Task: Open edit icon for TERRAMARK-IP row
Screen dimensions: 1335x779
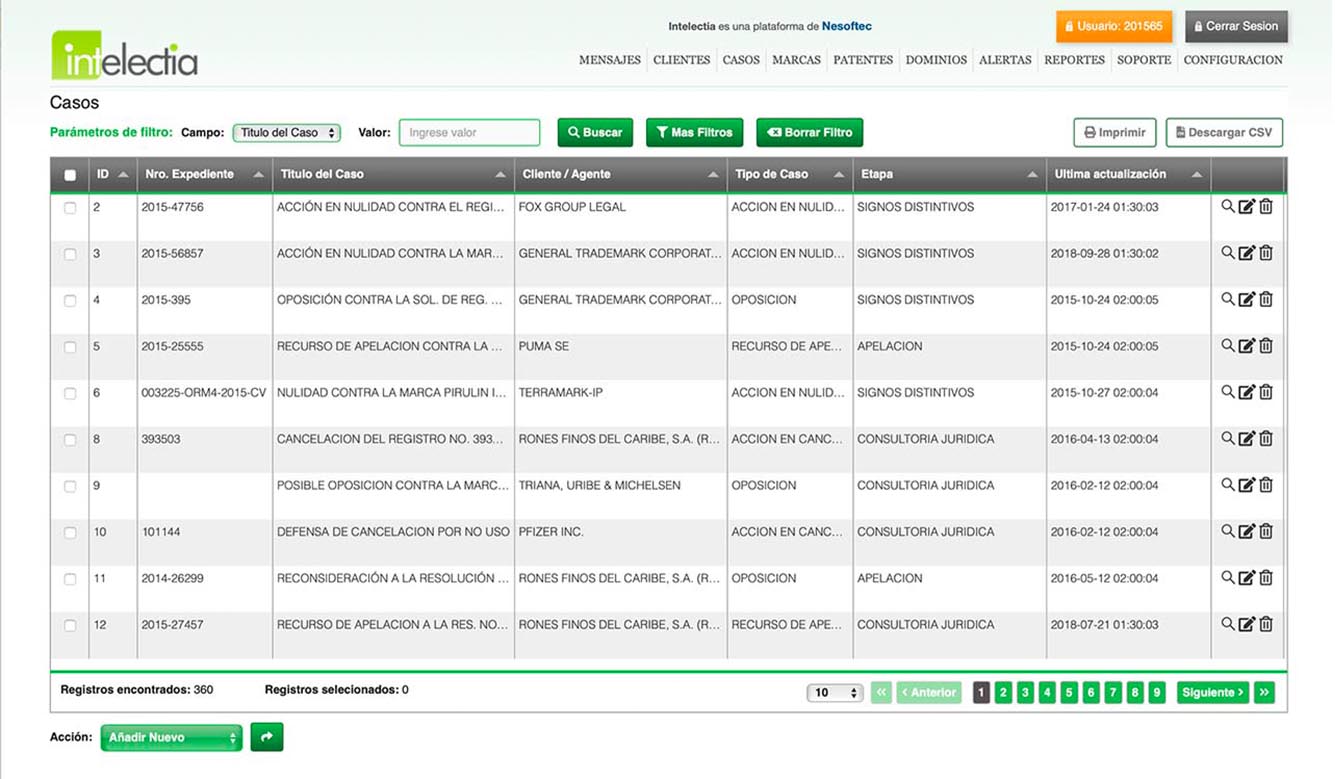Action: [x=1246, y=393]
